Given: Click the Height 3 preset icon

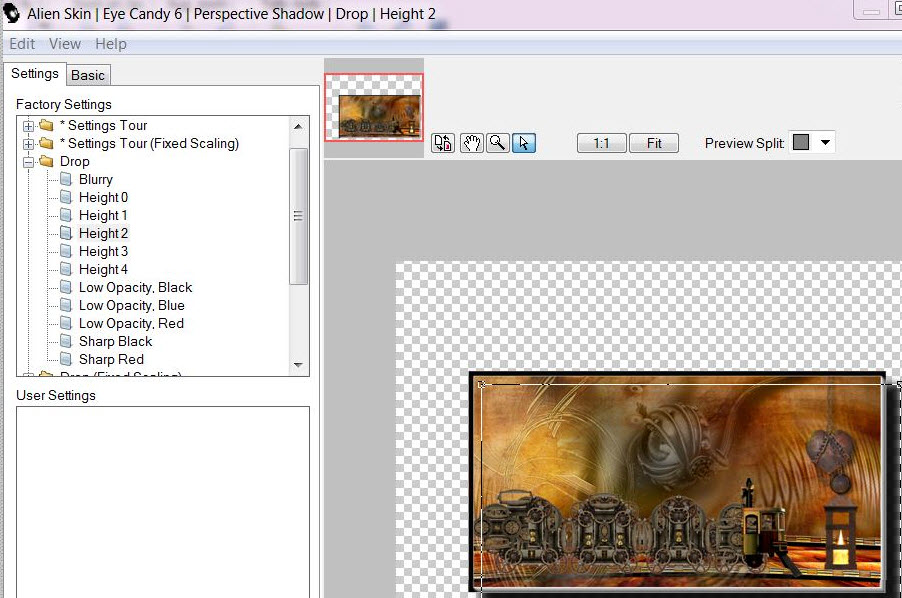Looking at the screenshot, I should coord(66,251).
